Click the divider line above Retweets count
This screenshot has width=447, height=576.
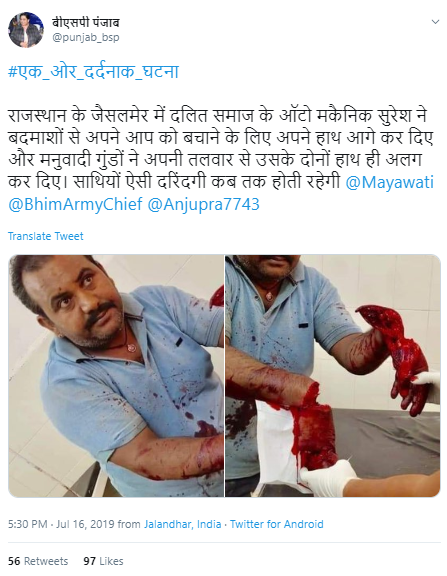click(x=224, y=542)
